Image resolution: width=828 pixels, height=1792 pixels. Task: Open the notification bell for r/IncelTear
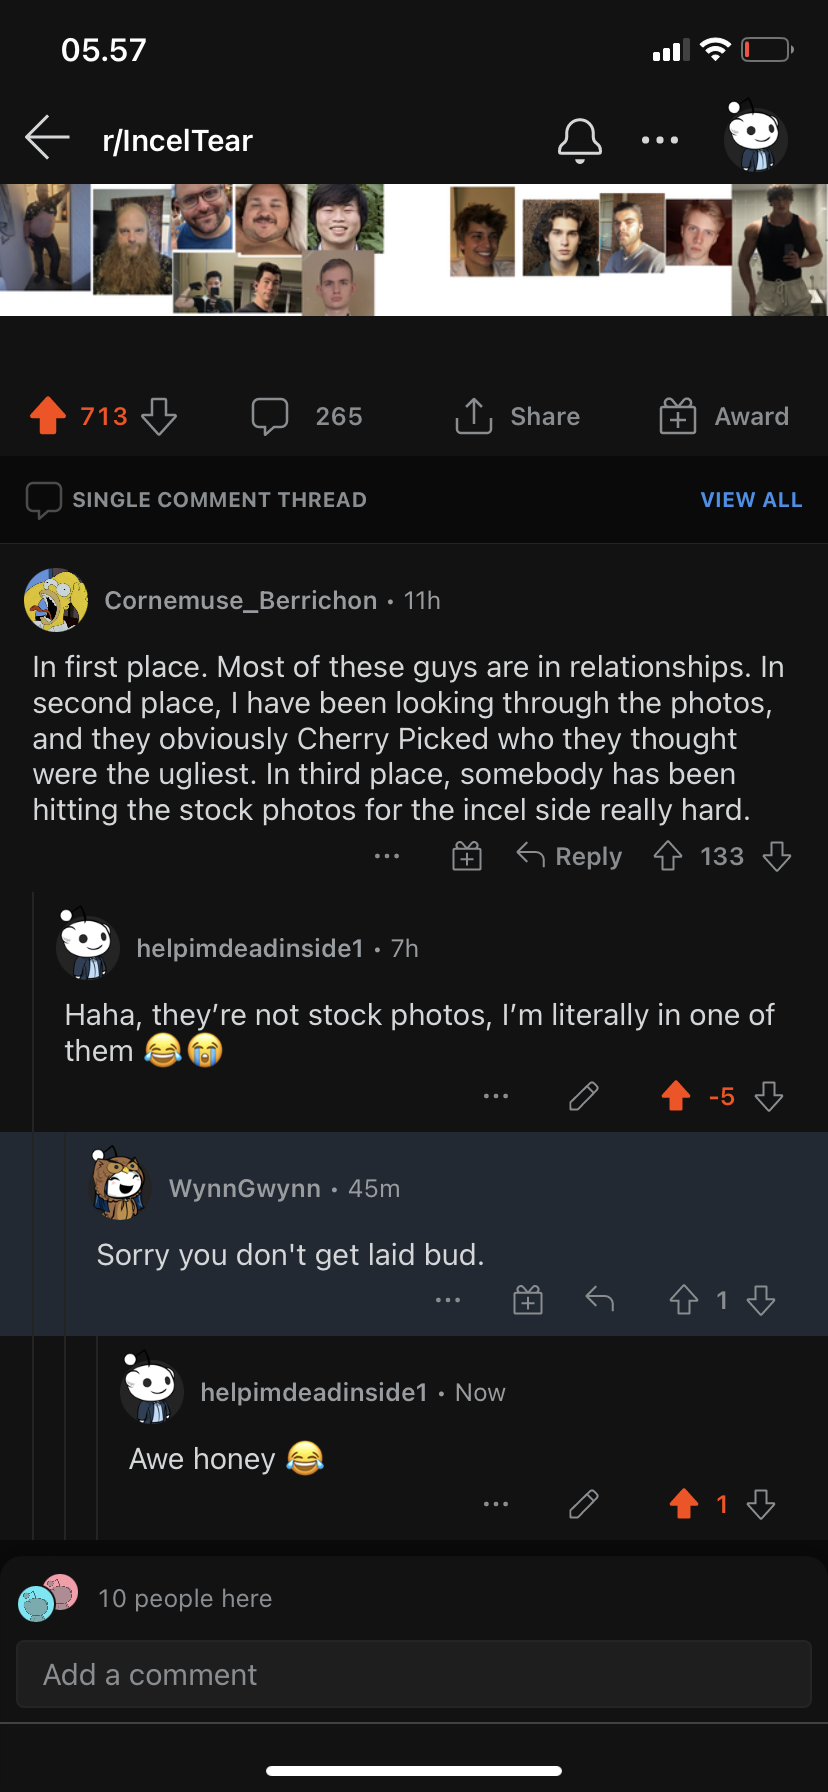pos(580,140)
